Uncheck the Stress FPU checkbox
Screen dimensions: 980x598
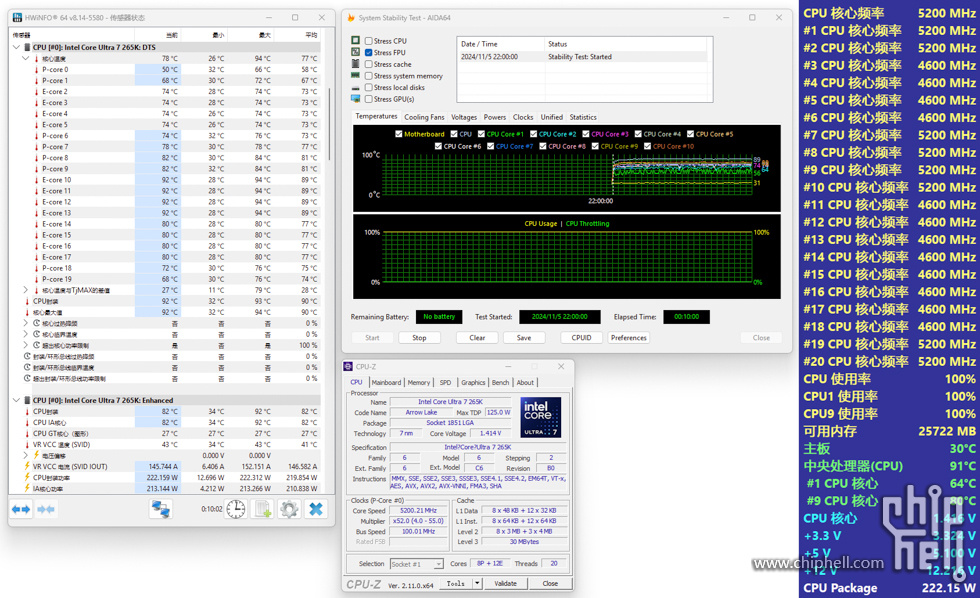coord(369,53)
